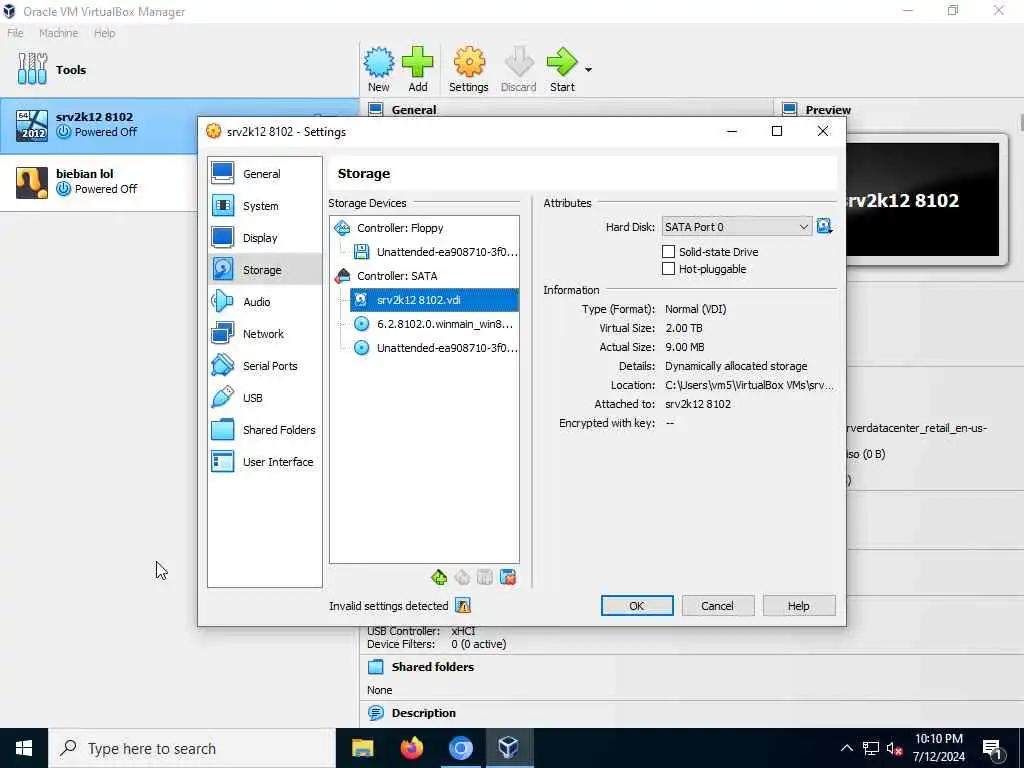Open the User Interface settings category
Screen dimensions: 1024x768
coord(264,462)
